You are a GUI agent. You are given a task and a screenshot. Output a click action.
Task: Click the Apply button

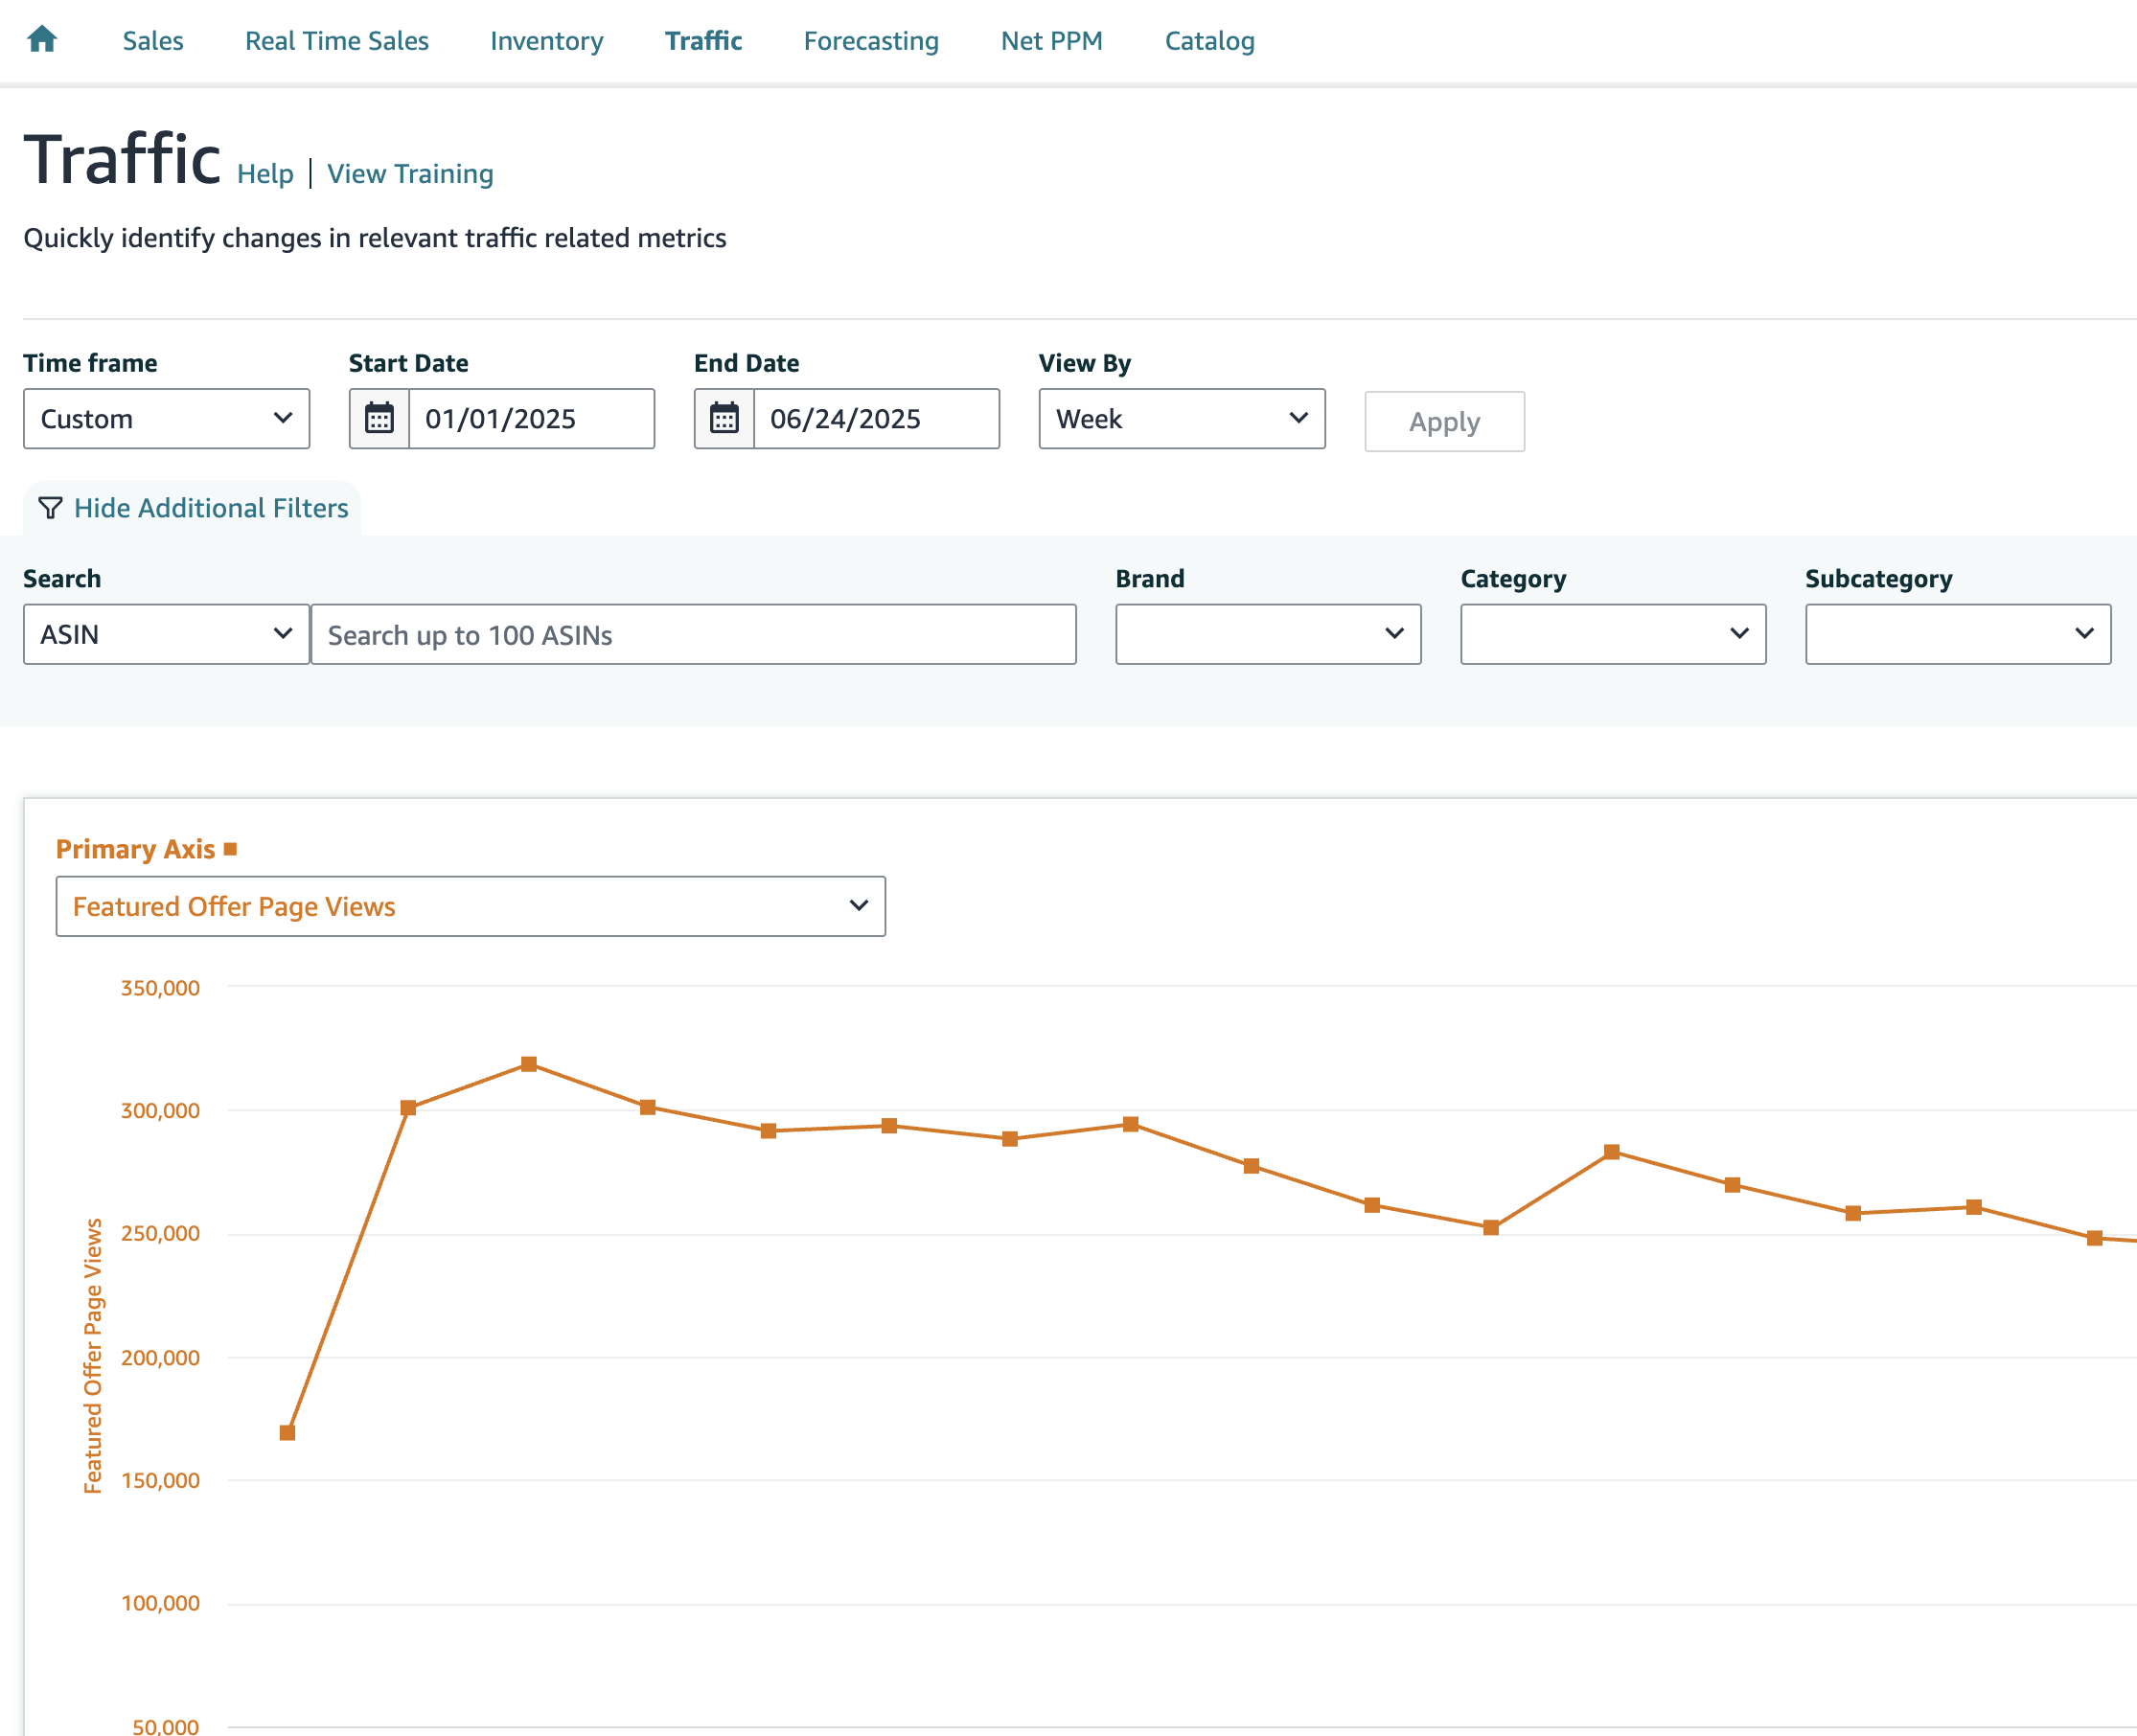click(x=1444, y=421)
